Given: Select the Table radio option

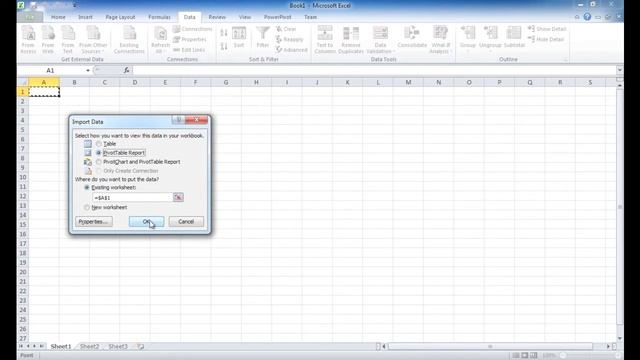Looking at the screenshot, I should 99,144.
